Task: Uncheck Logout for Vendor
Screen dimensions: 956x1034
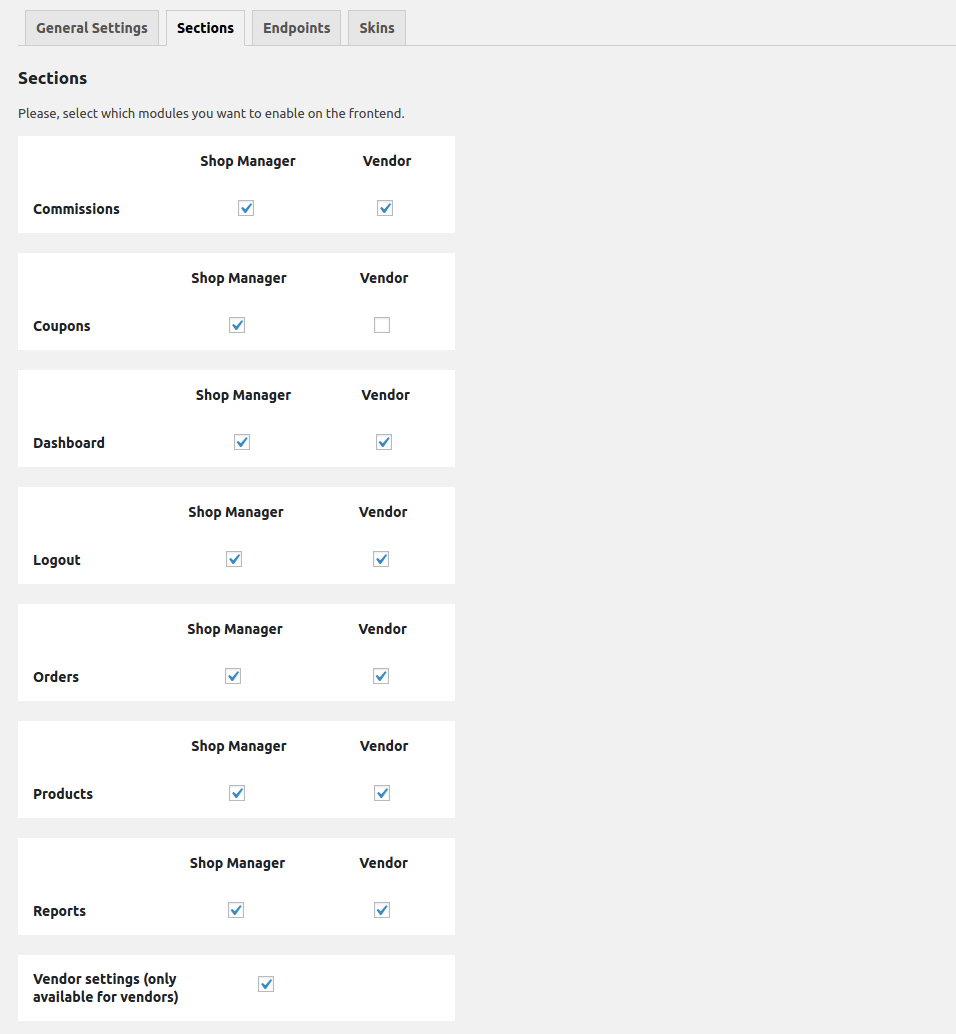Action: click(381, 559)
